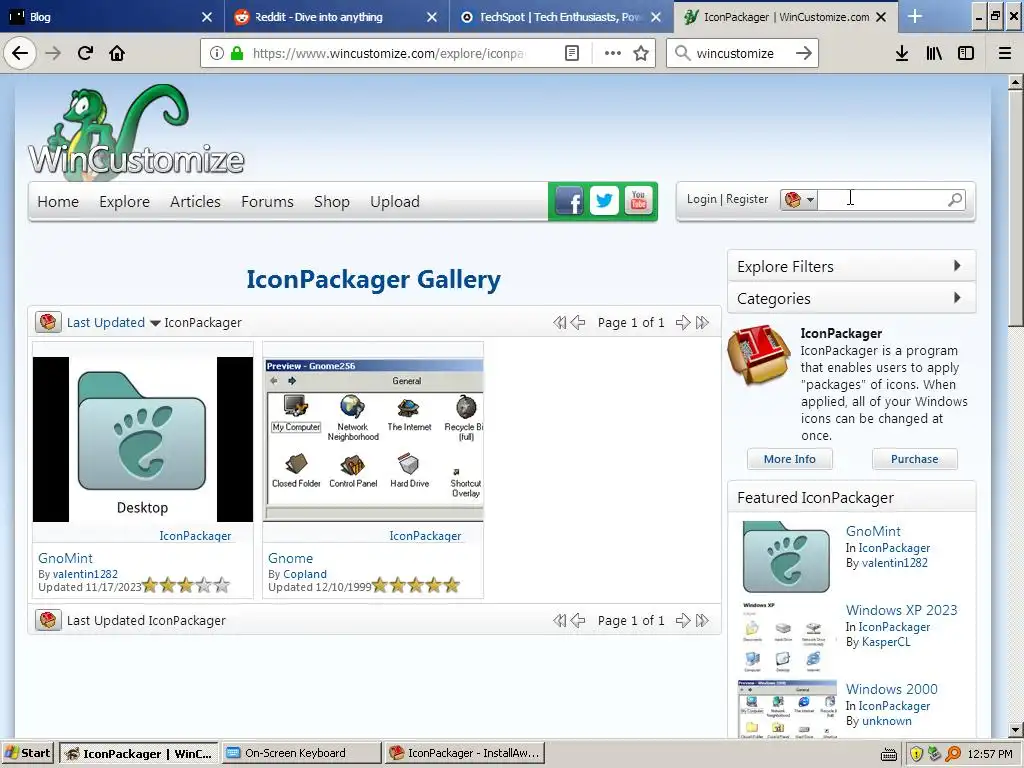Switch to IconPackager InstallAware taskbar item

tap(464, 753)
